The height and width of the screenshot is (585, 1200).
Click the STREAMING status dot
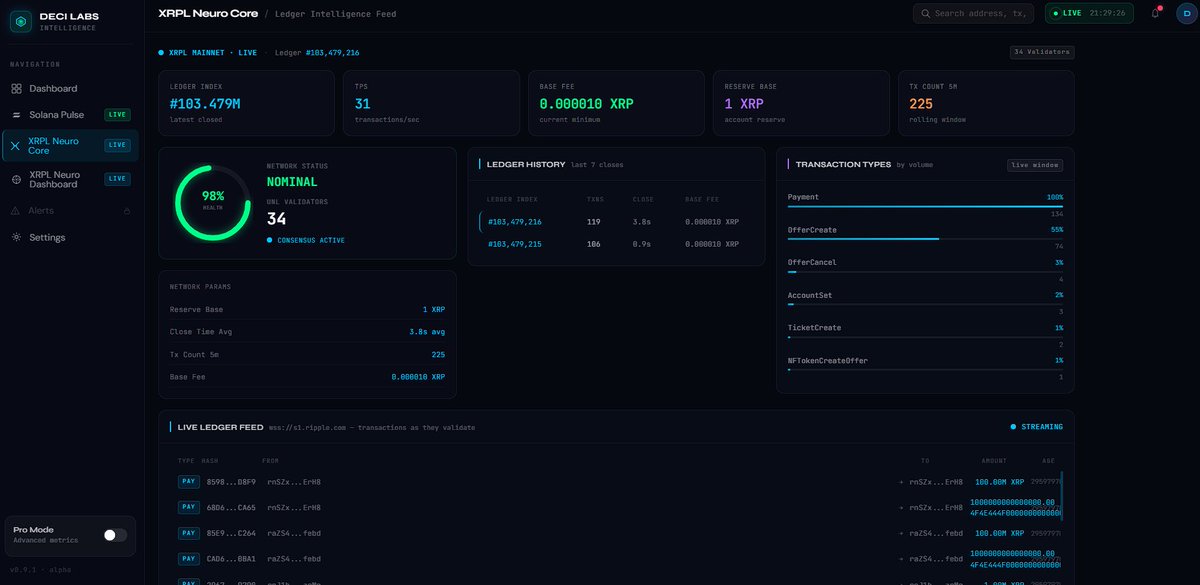point(1013,427)
